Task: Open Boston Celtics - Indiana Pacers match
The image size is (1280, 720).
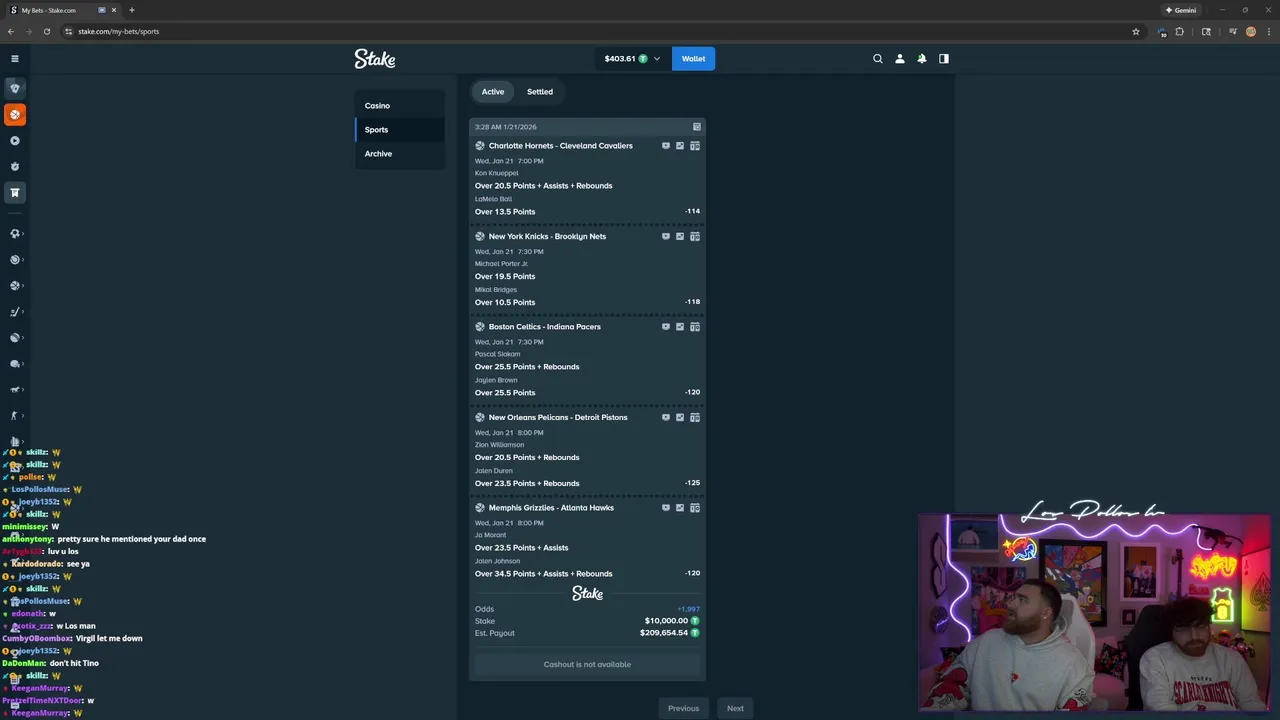Action: coord(544,327)
